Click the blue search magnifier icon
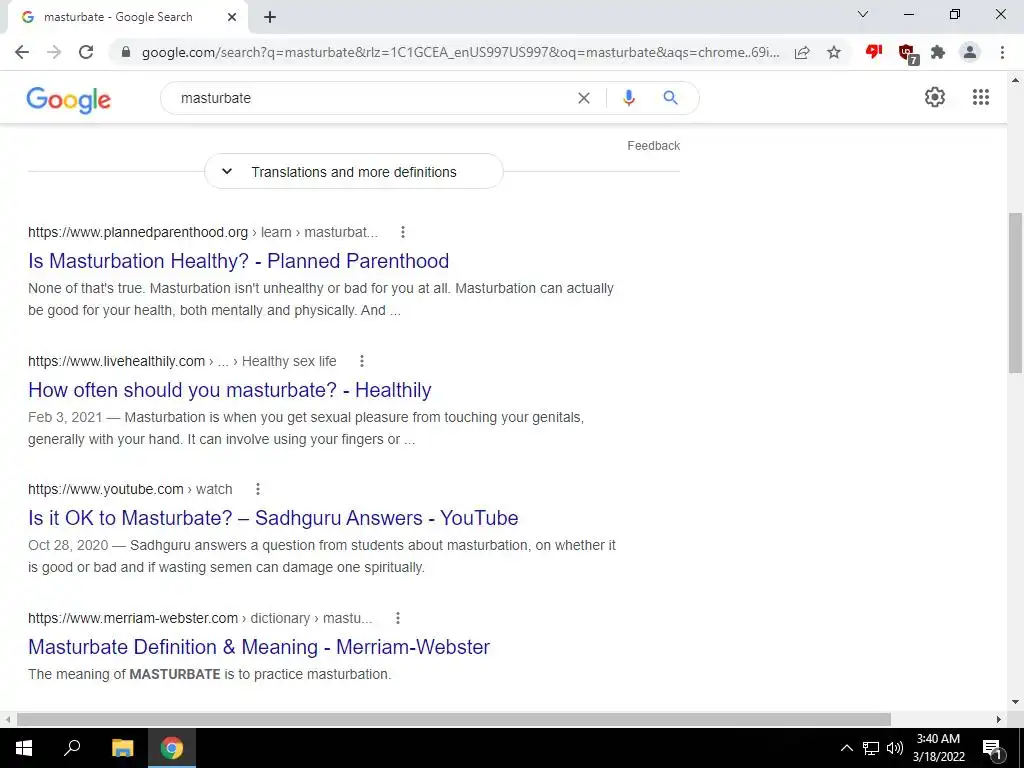1024x768 pixels. (x=670, y=98)
